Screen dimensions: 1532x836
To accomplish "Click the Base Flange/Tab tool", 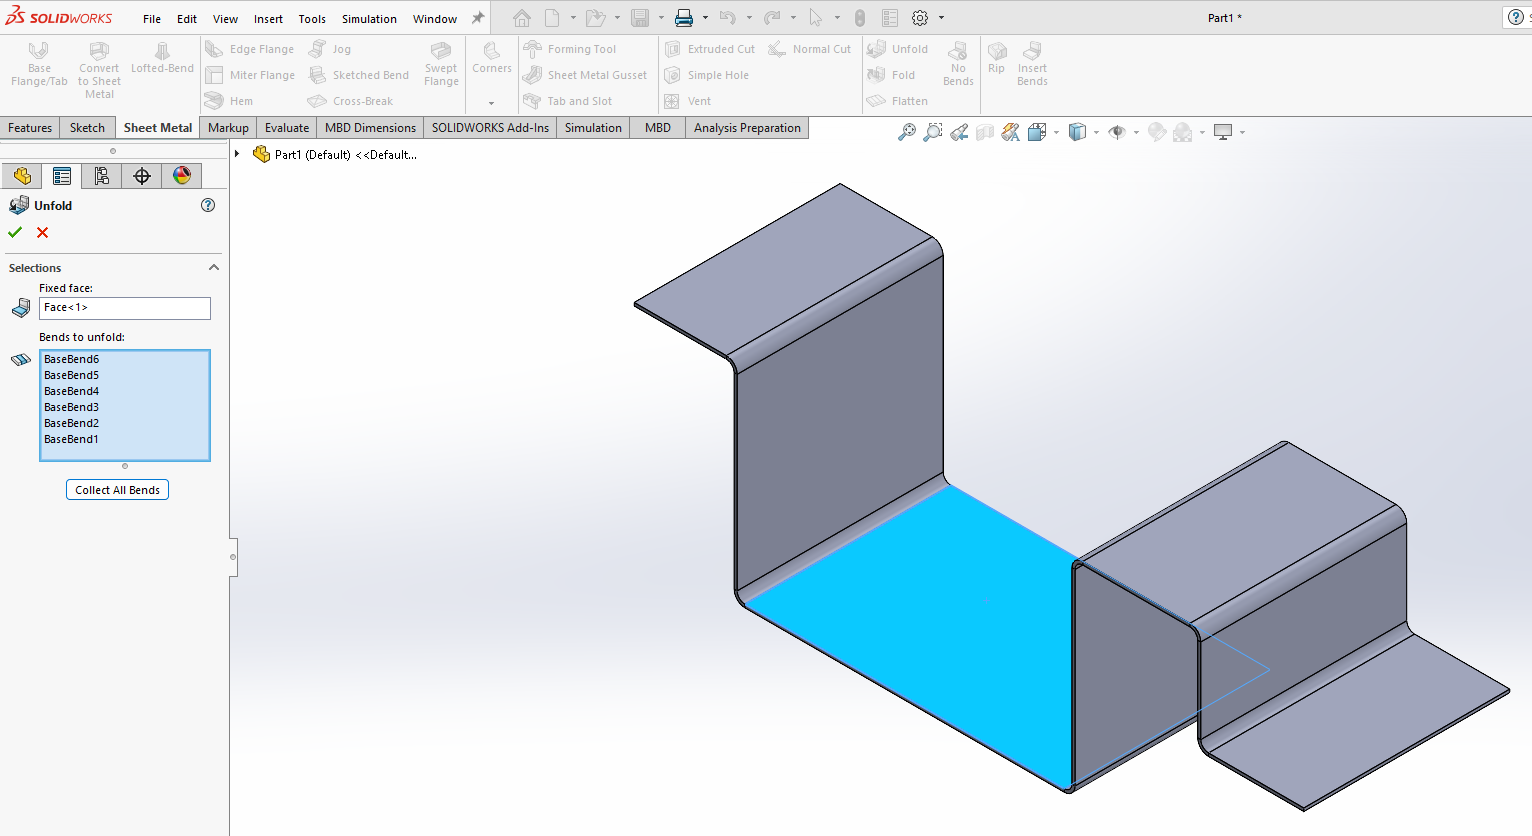I will [x=39, y=65].
